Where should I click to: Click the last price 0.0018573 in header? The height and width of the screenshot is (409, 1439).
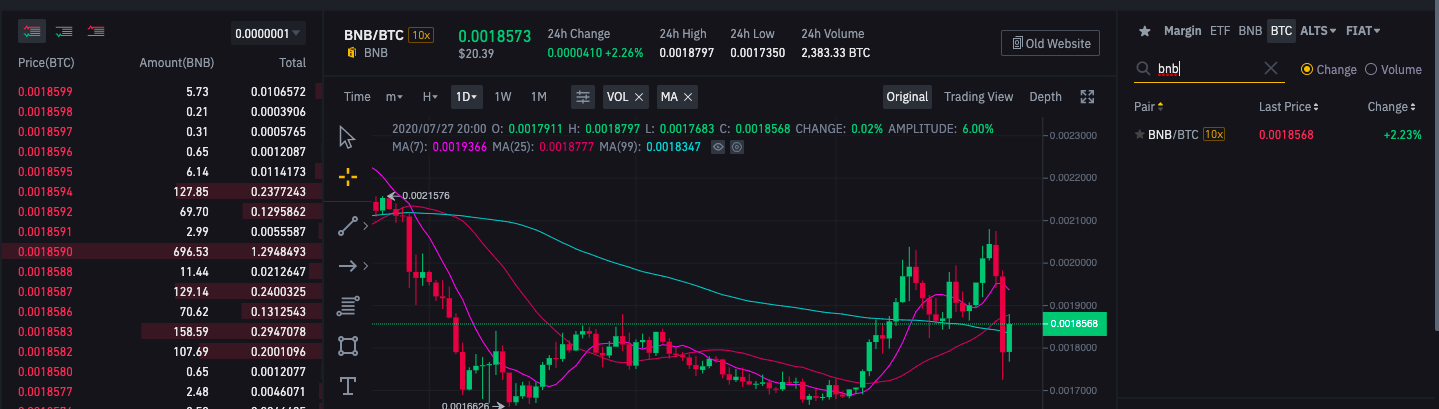pyautogui.click(x=494, y=35)
